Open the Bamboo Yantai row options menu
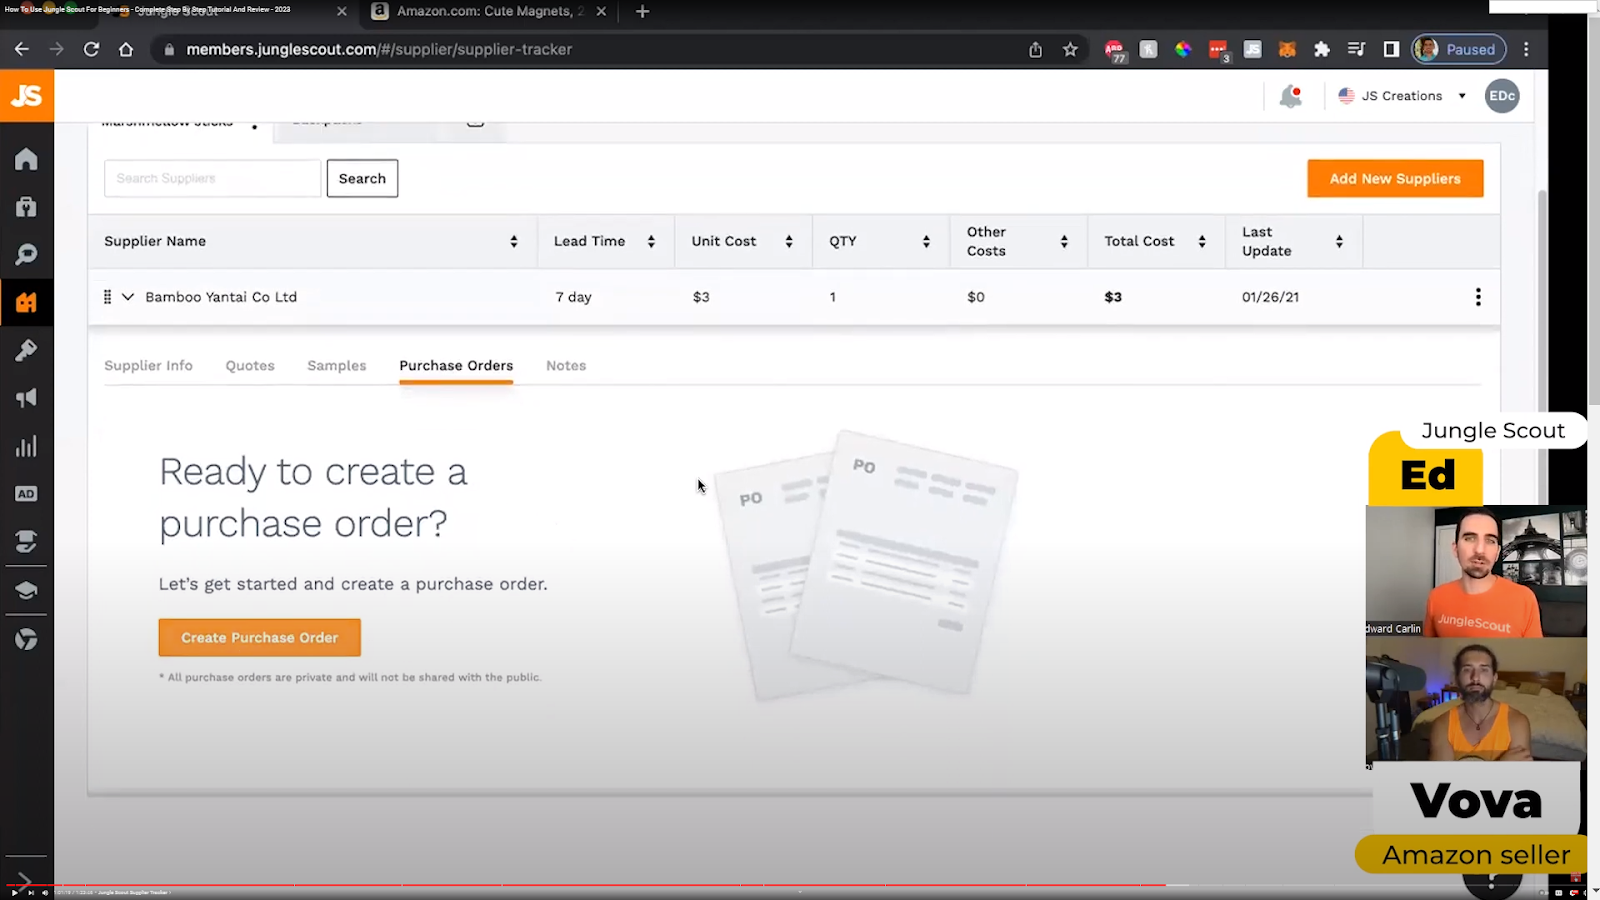1600x900 pixels. pos(1478,297)
